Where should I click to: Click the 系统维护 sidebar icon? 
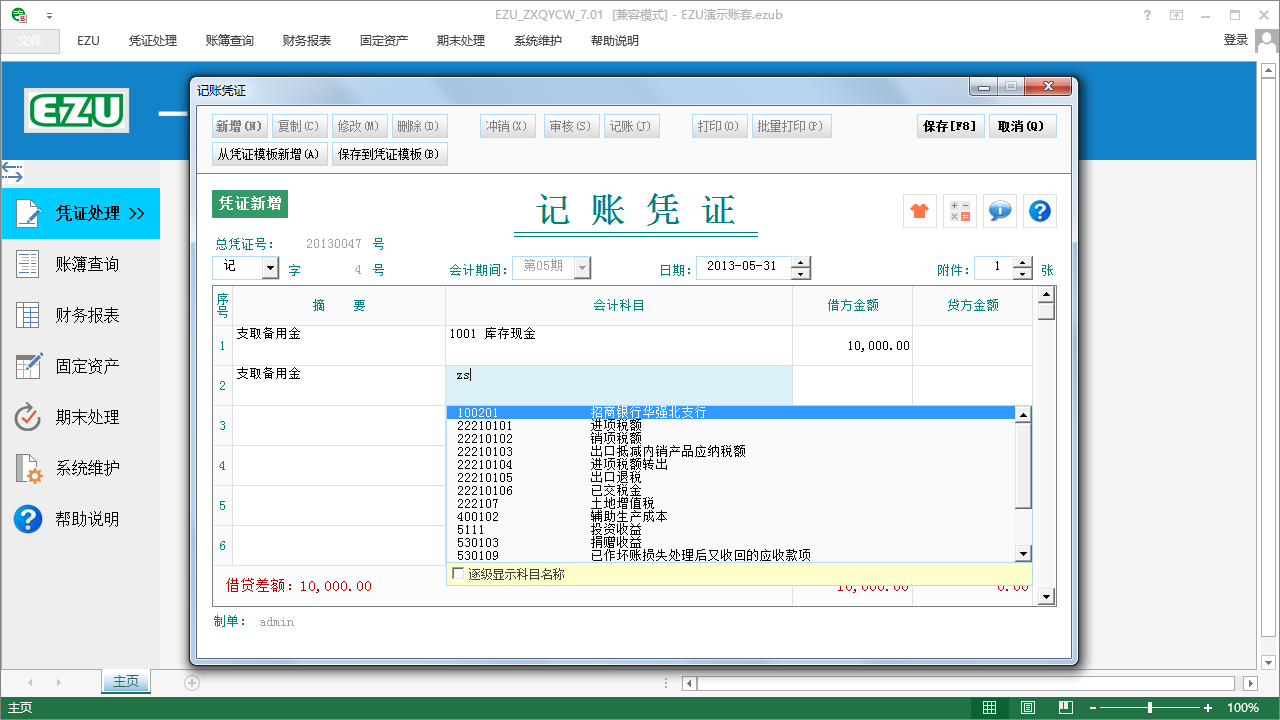(28, 468)
